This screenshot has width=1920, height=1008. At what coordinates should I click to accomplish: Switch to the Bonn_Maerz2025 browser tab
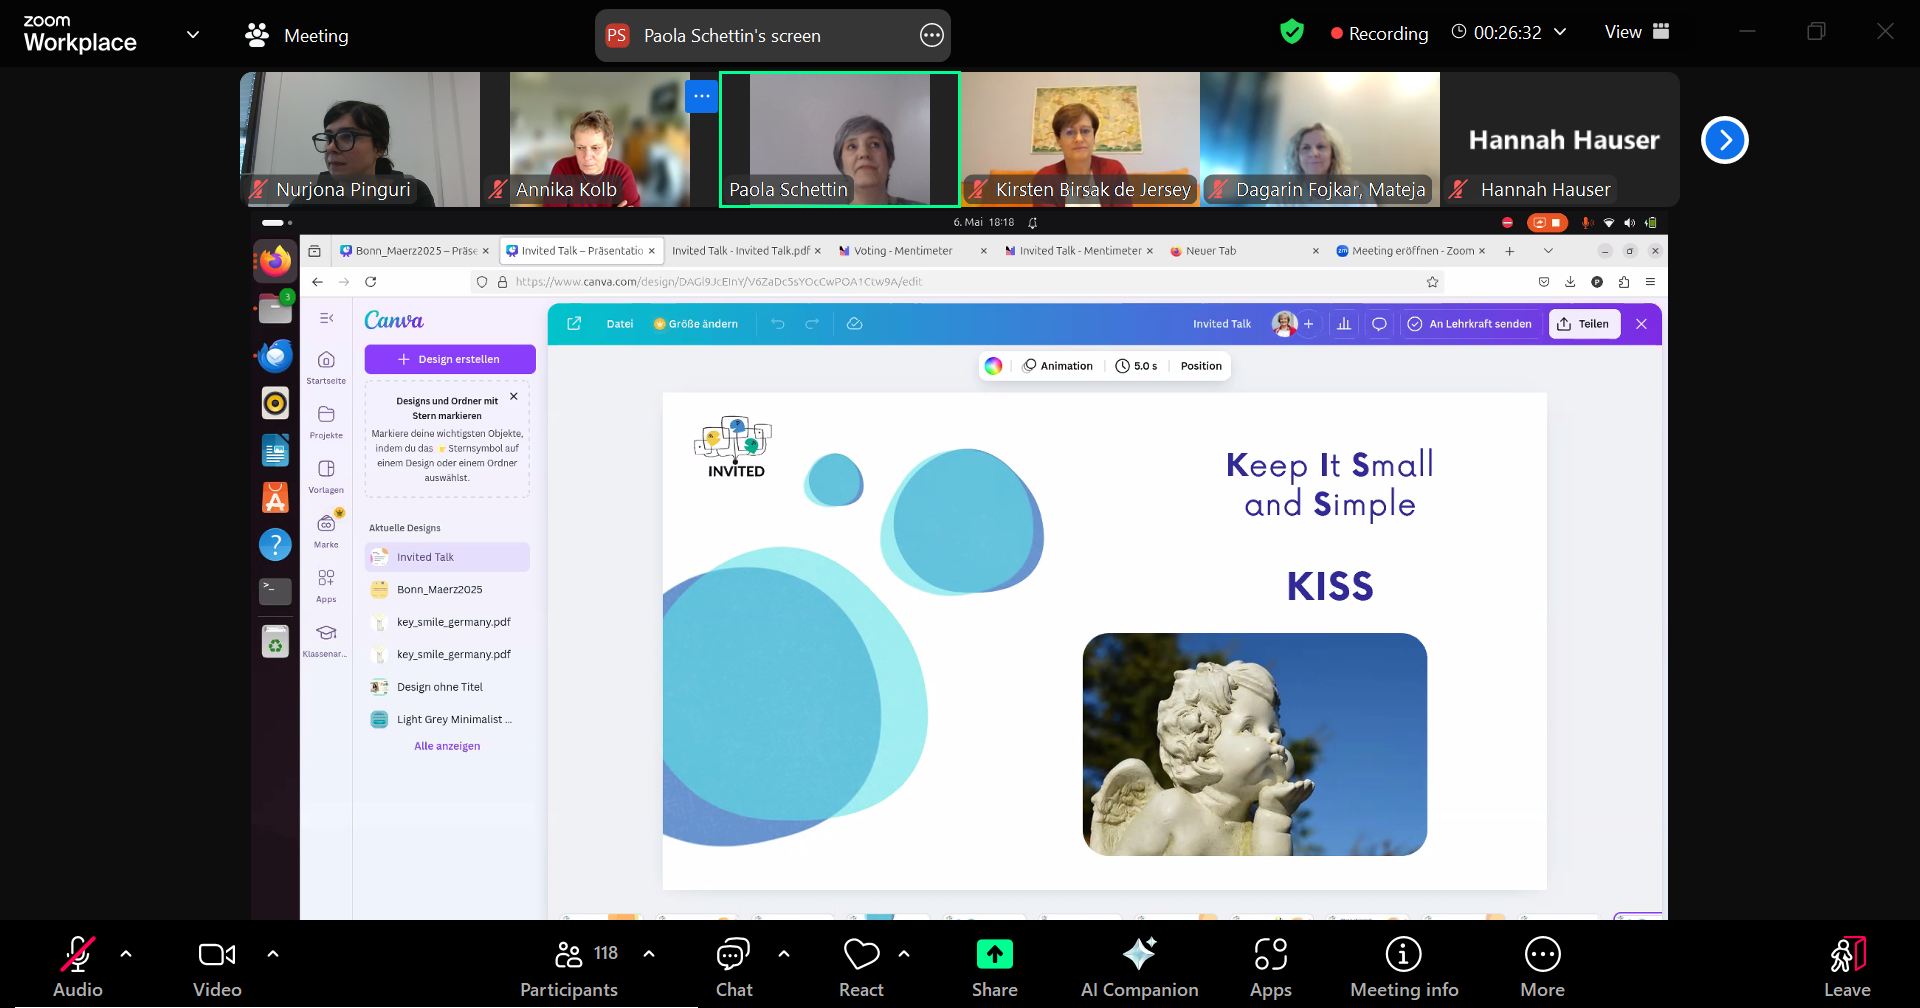tap(414, 251)
